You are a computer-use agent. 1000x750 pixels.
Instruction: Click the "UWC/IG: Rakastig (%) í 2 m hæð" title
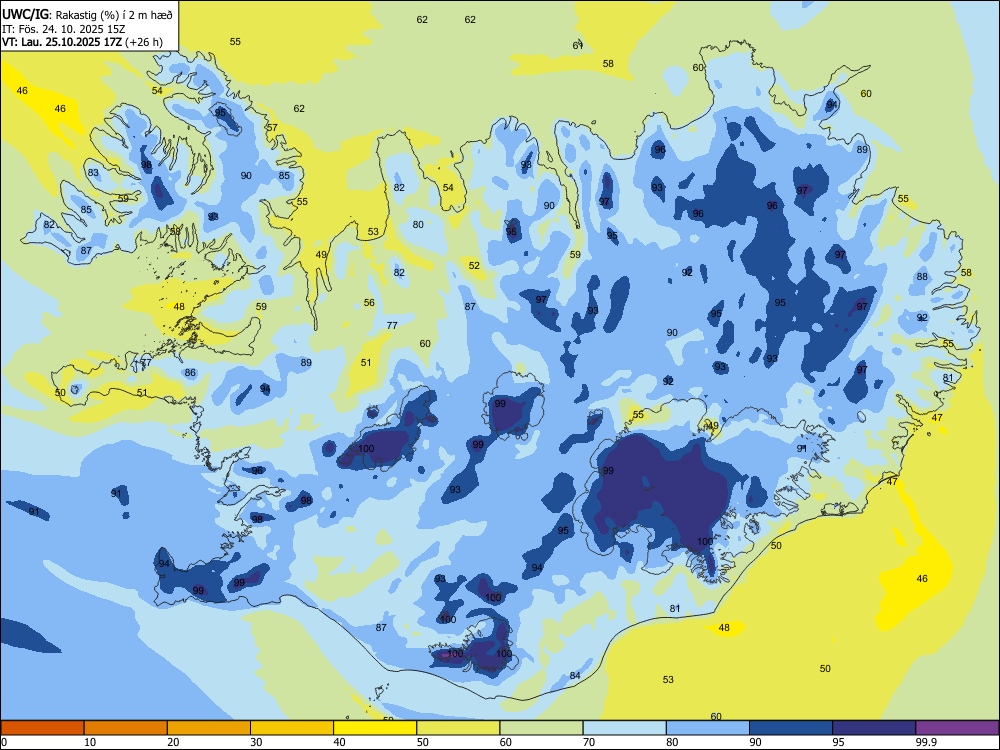point(87,13)
